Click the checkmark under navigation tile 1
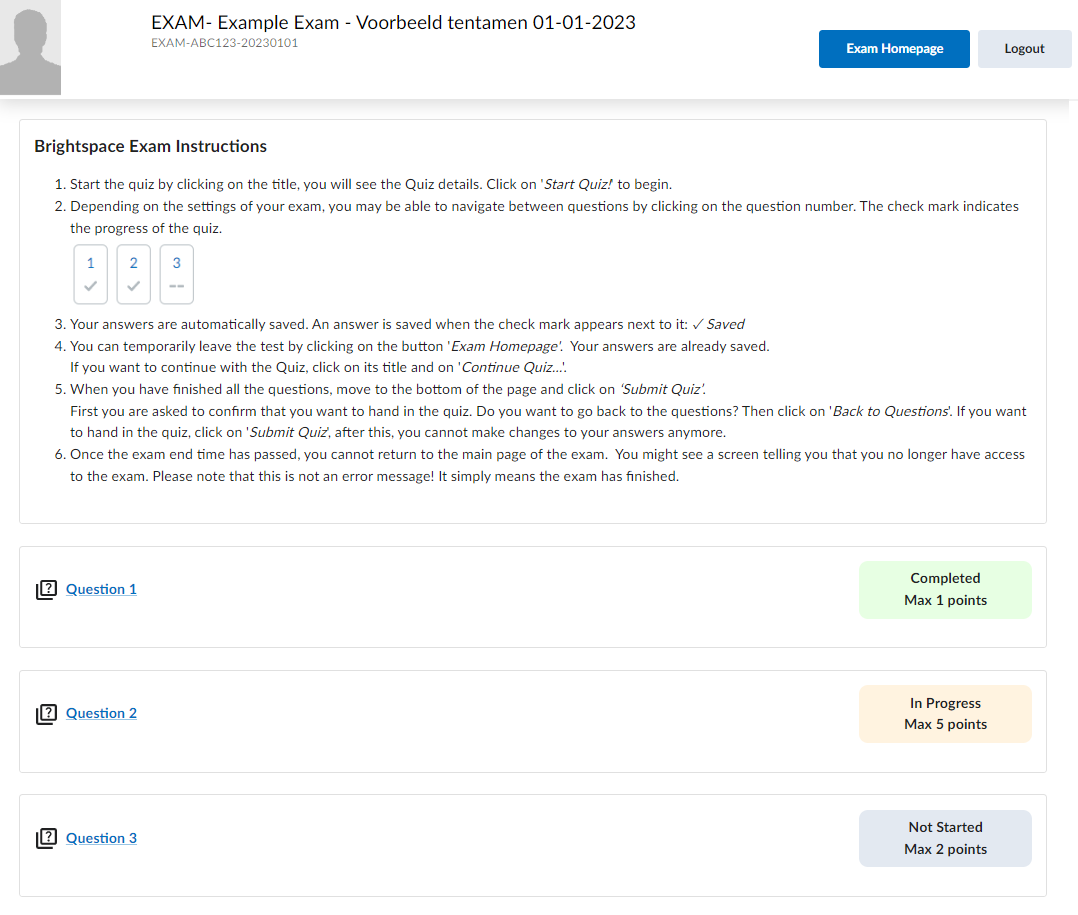Image resolution: width=1078 pixels, height=915 pixels. coord(90,288)
